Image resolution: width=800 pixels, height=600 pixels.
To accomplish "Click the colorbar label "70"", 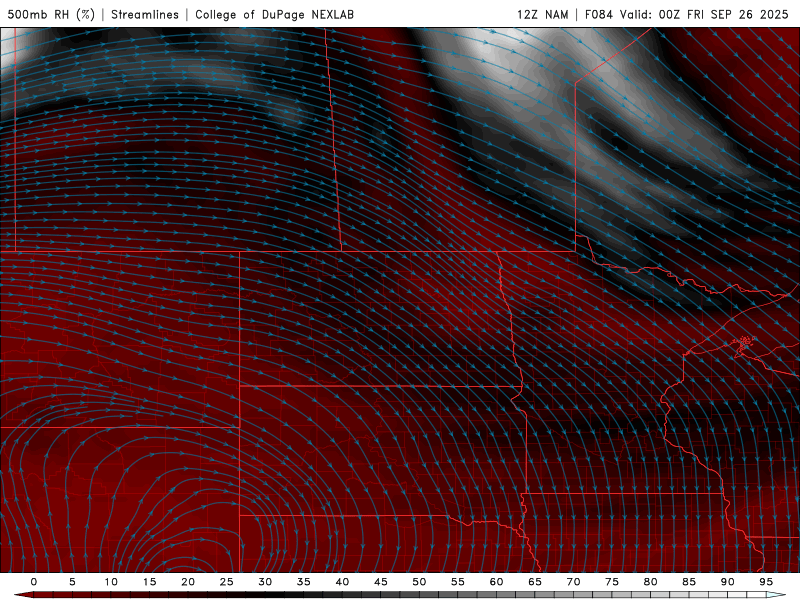I will point(573,582).
